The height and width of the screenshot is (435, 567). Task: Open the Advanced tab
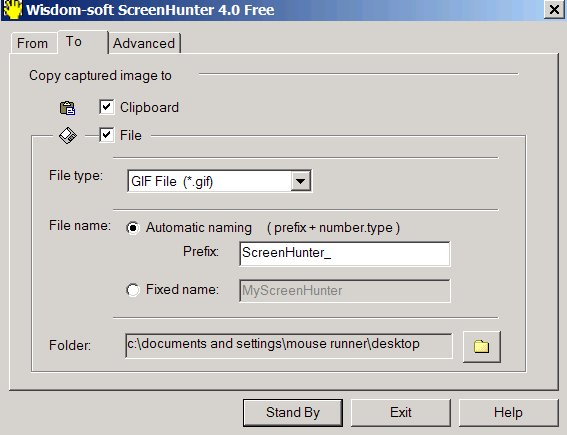tap(144, 43)
